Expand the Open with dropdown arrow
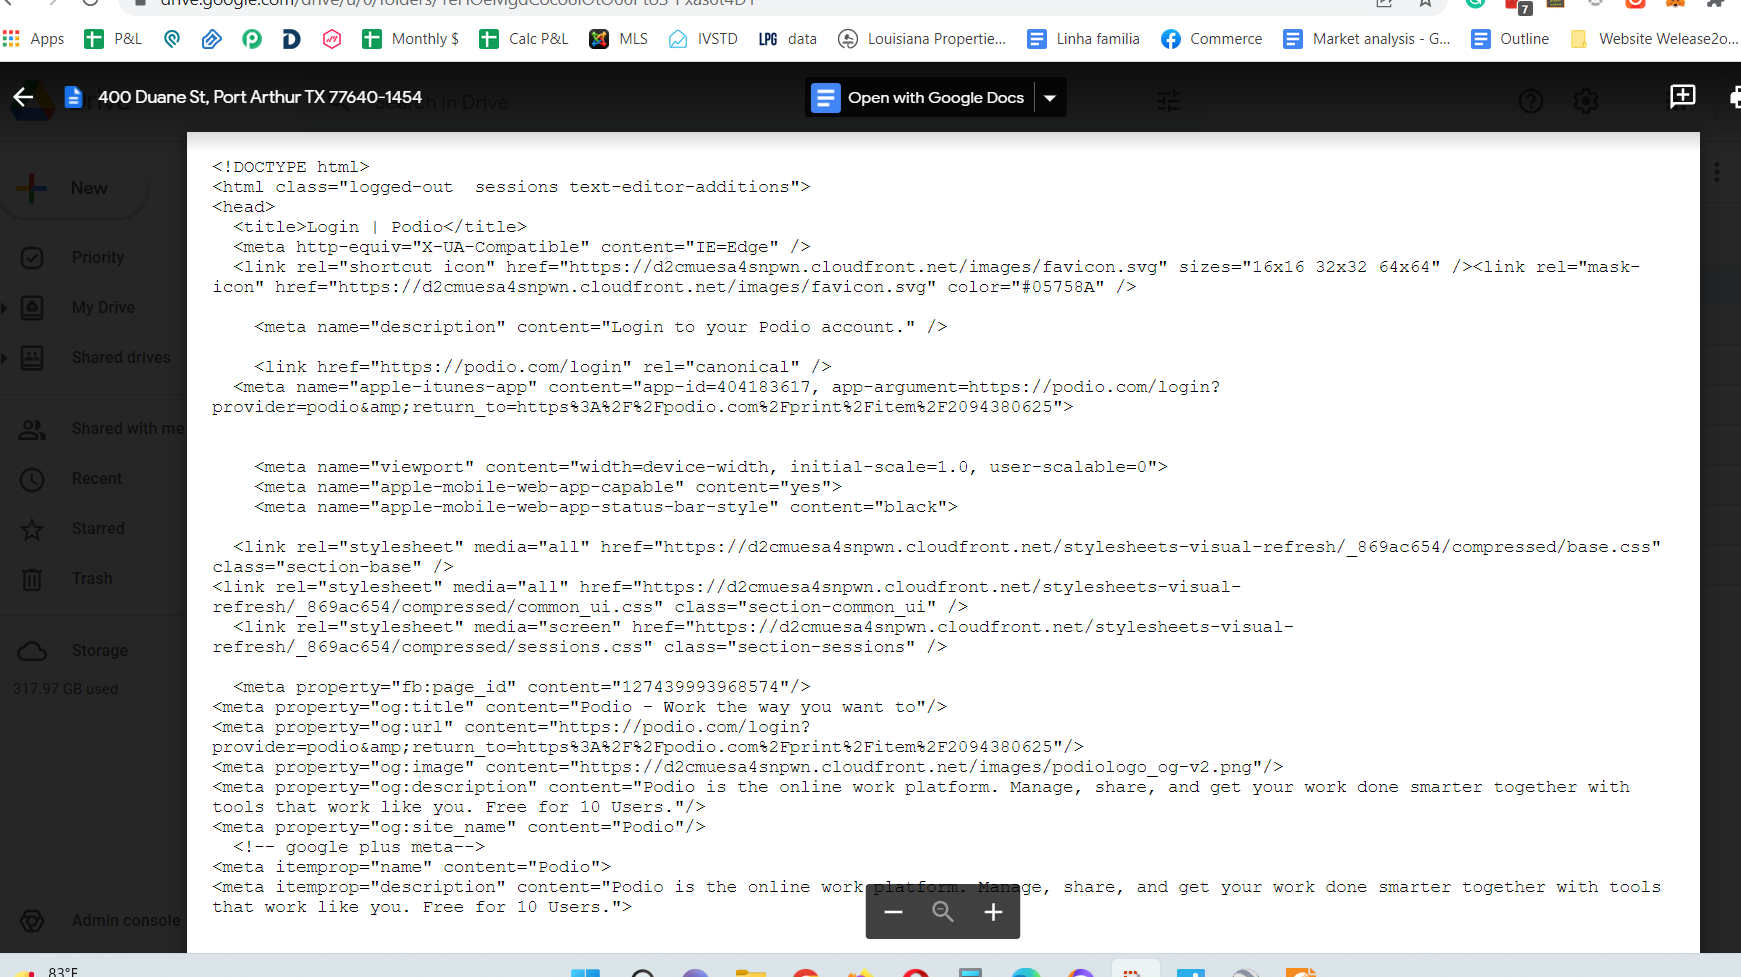 1050,98
